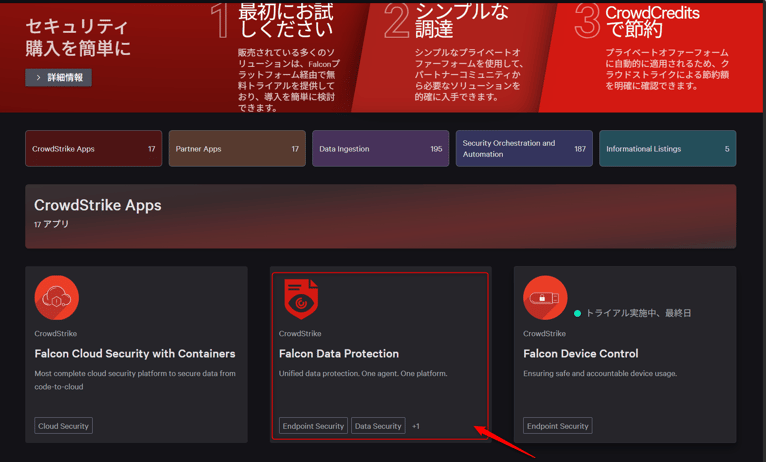This screenshot has height=462, width=766.
Task: Click the Falcon Device Control USB icon
Action: coord(545,297)
